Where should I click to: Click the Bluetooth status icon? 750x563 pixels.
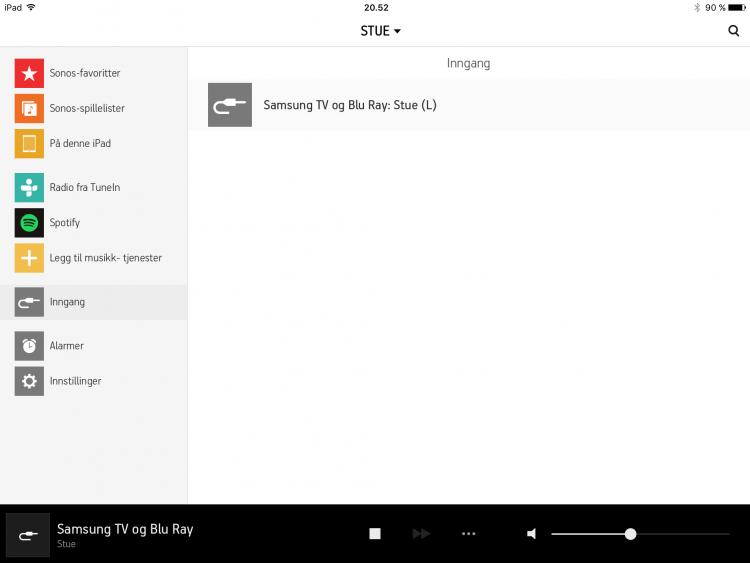click(697, 8)
